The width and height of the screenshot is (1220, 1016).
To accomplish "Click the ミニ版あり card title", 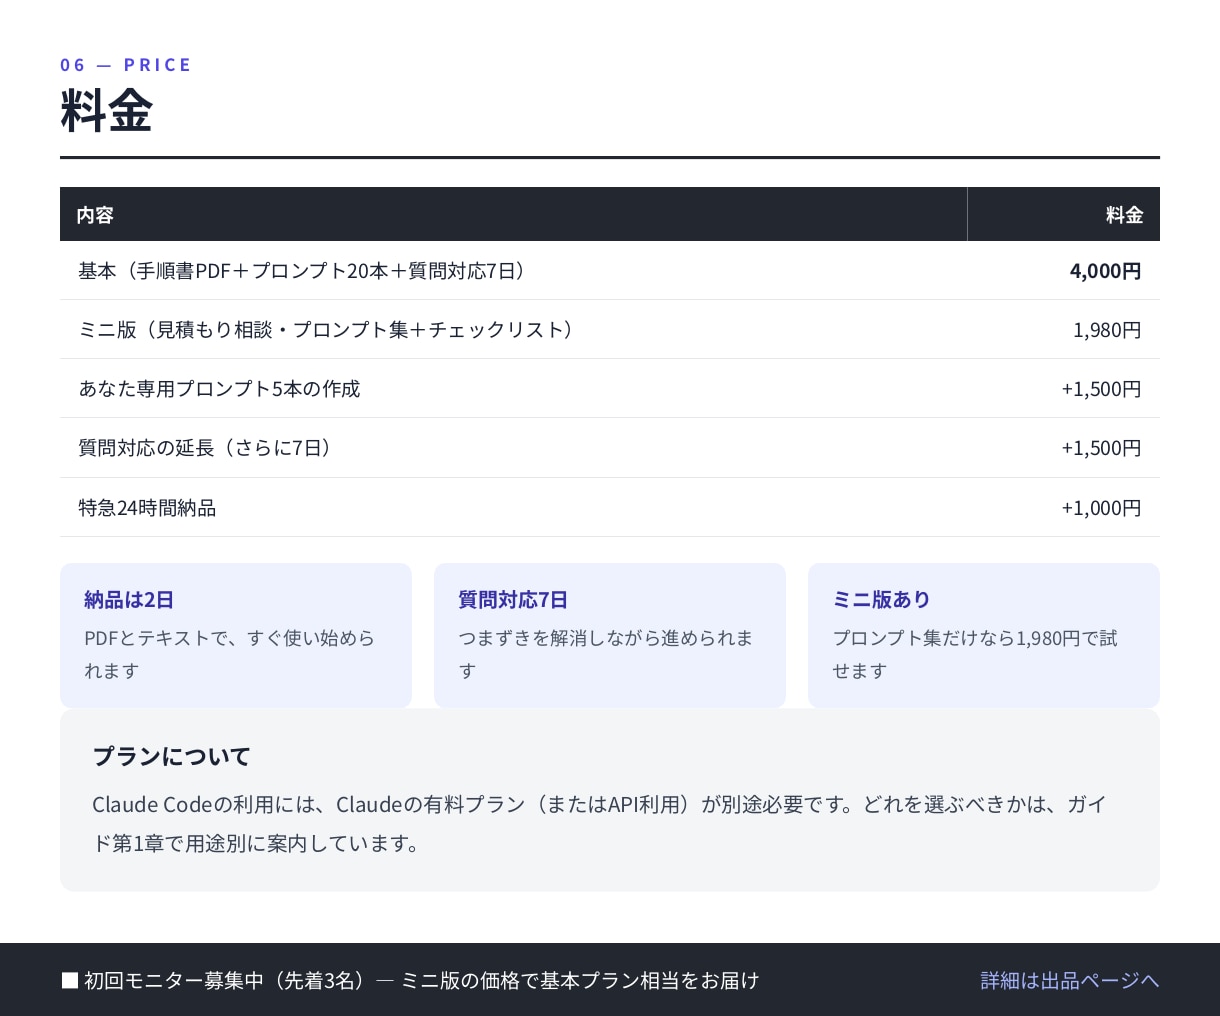I will 881,600.
